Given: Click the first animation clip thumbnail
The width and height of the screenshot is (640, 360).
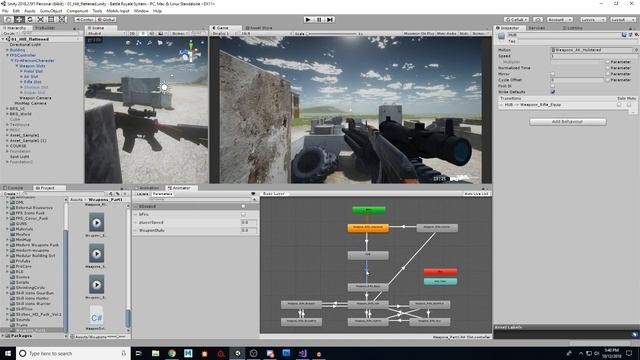Looking at the screenshot, I should [x=97, y=222].
